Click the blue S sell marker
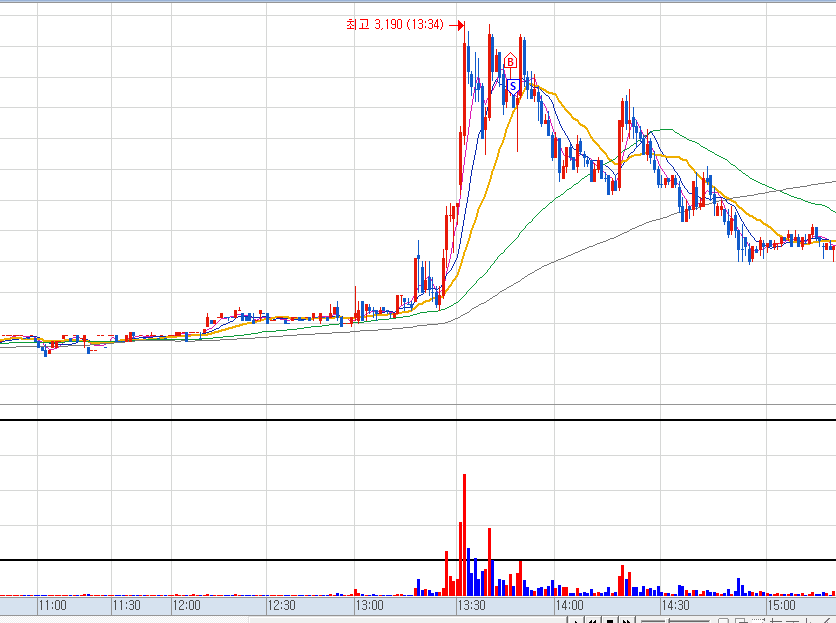Screen dimensions: 836x623 [x=513, y=86]
